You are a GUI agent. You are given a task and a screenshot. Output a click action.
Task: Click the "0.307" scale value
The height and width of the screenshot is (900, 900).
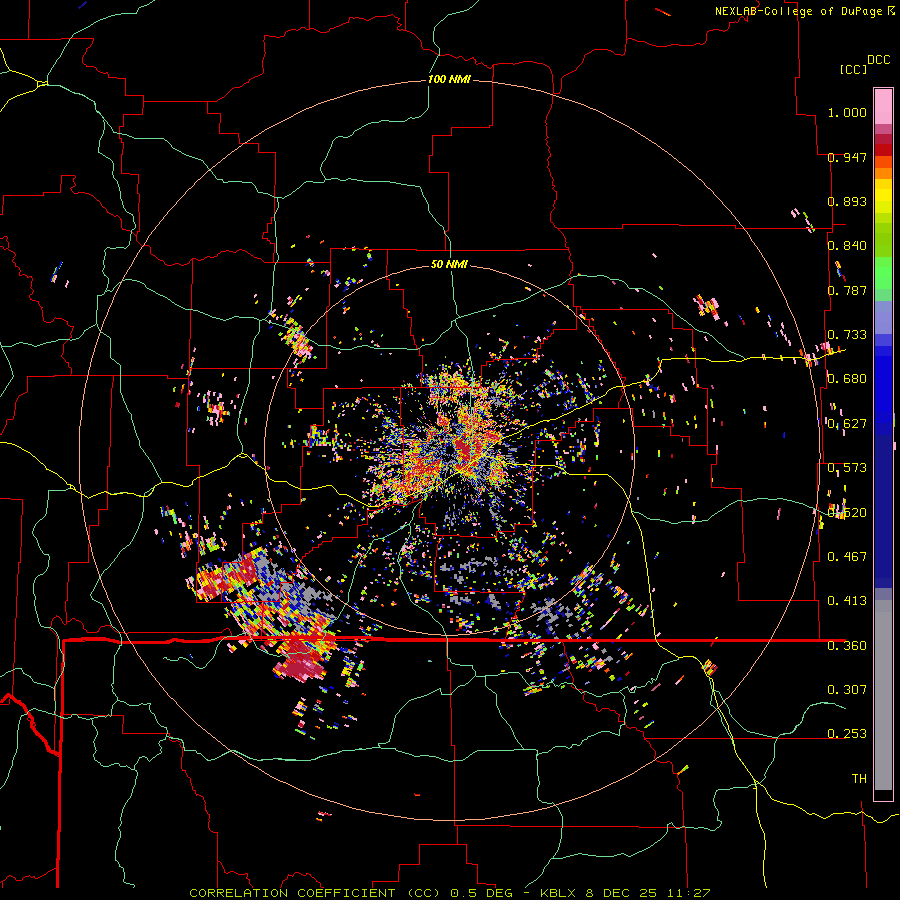point(847,690)
